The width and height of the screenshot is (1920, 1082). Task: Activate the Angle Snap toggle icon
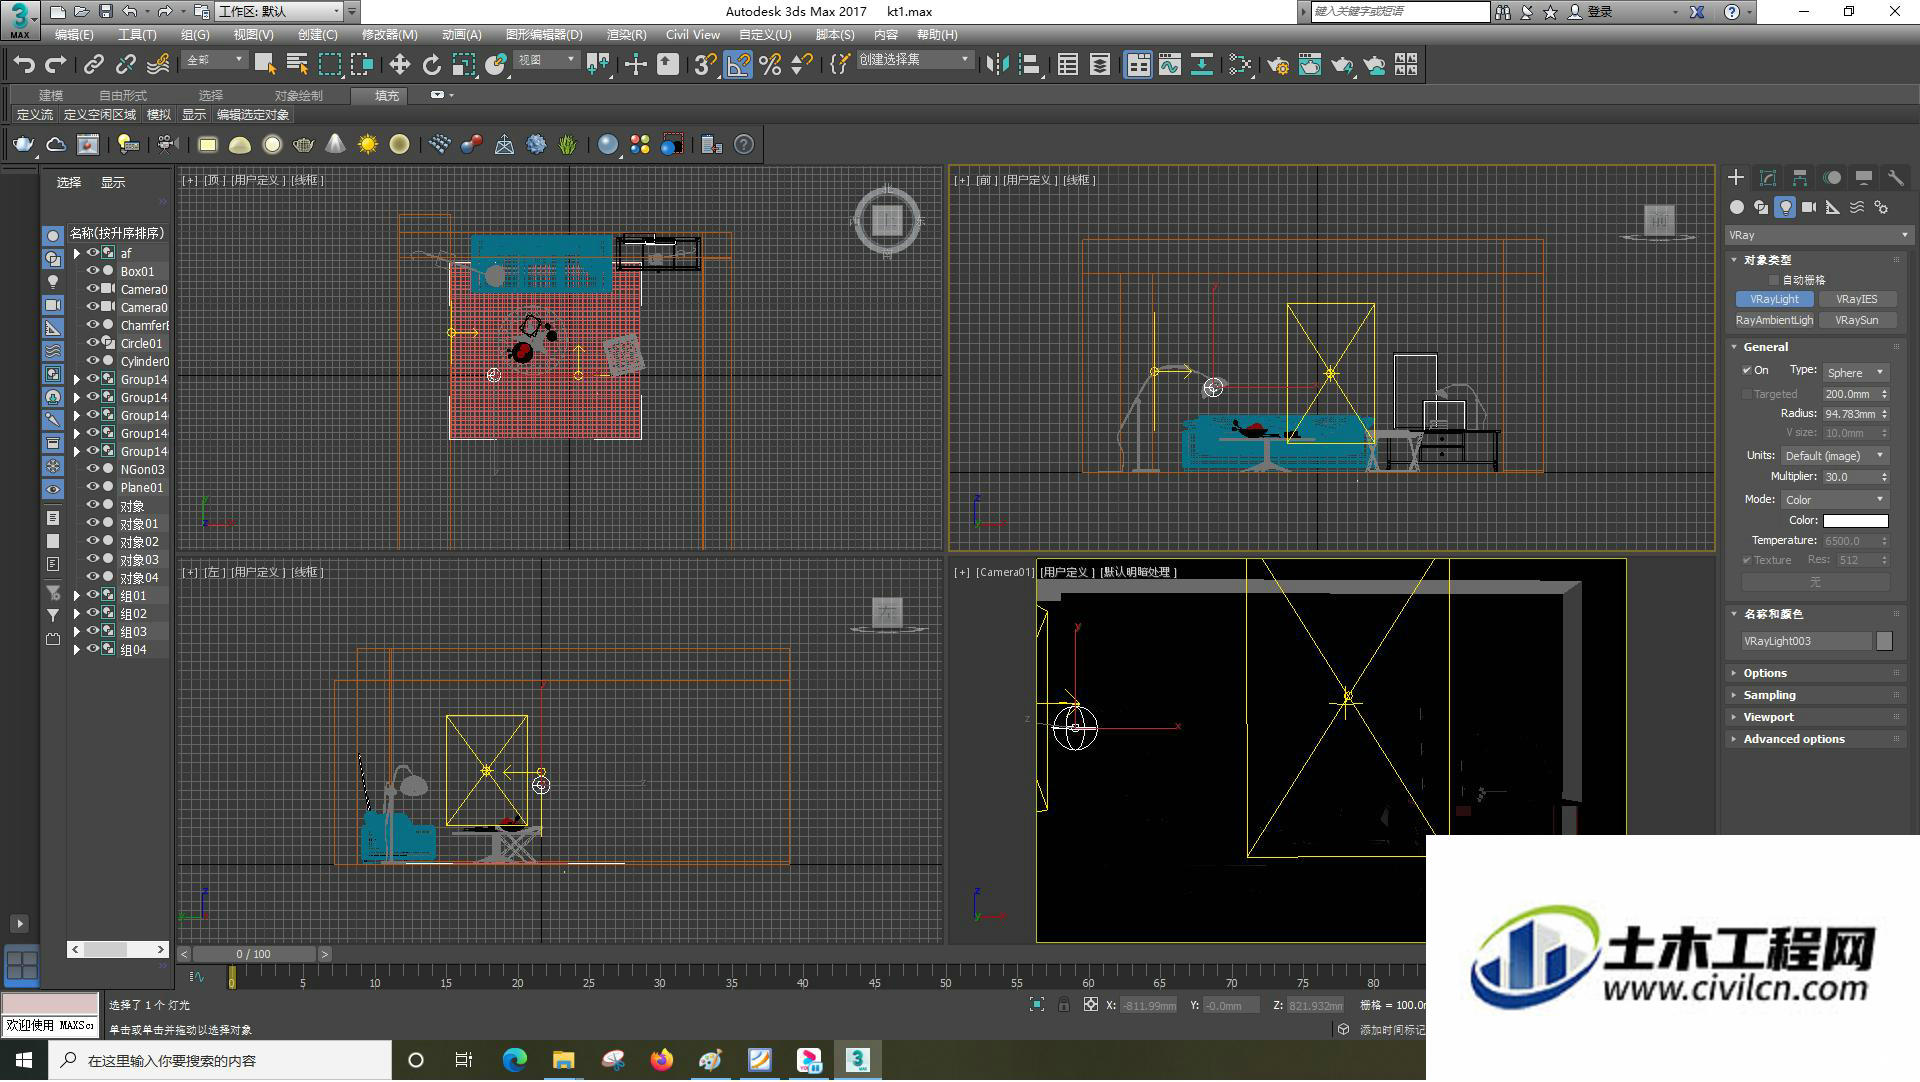click(737, 65)
